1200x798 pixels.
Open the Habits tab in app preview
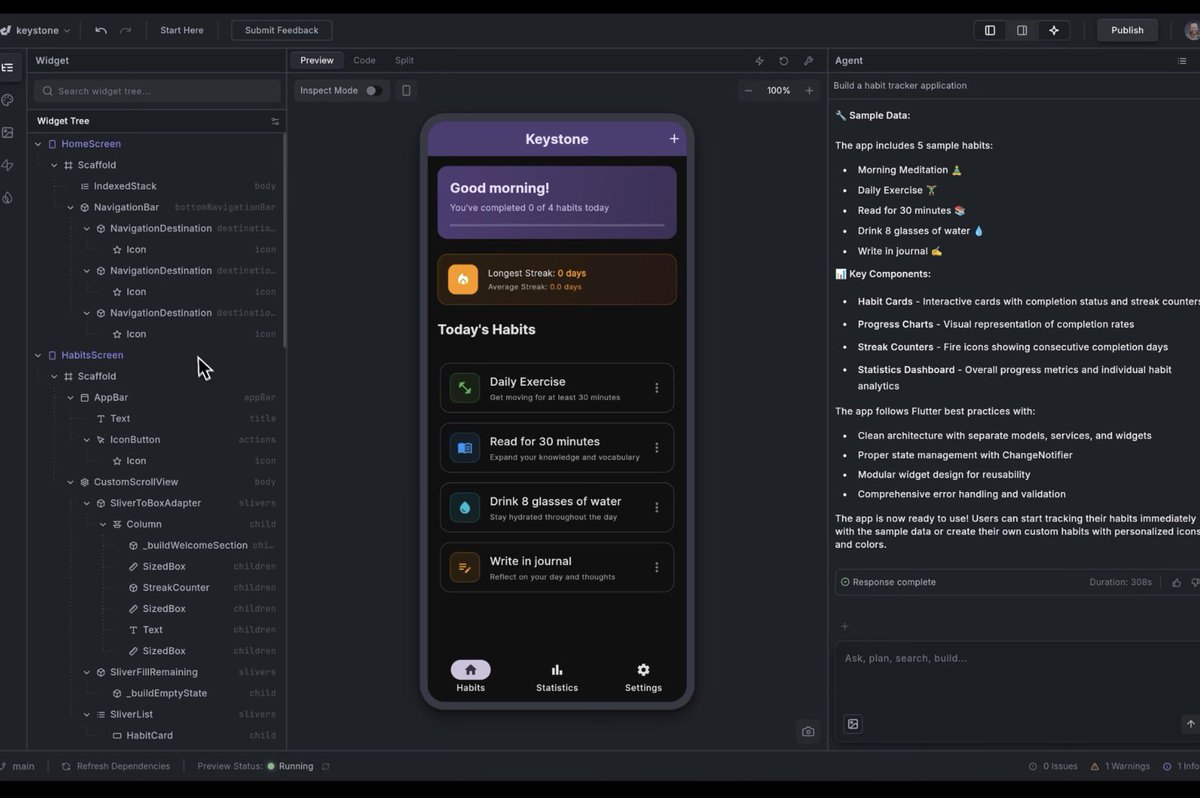click(x=471, y=677)
